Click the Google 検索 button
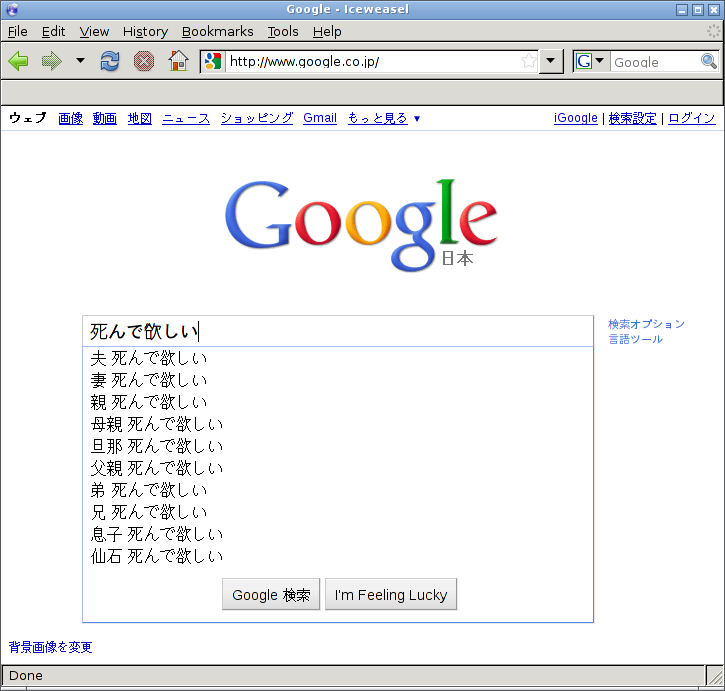 [271, 594]
